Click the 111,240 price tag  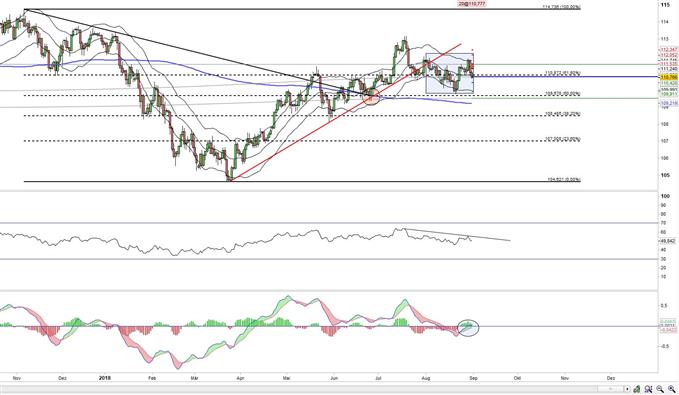pyautogui.click(x=668, y=69)
